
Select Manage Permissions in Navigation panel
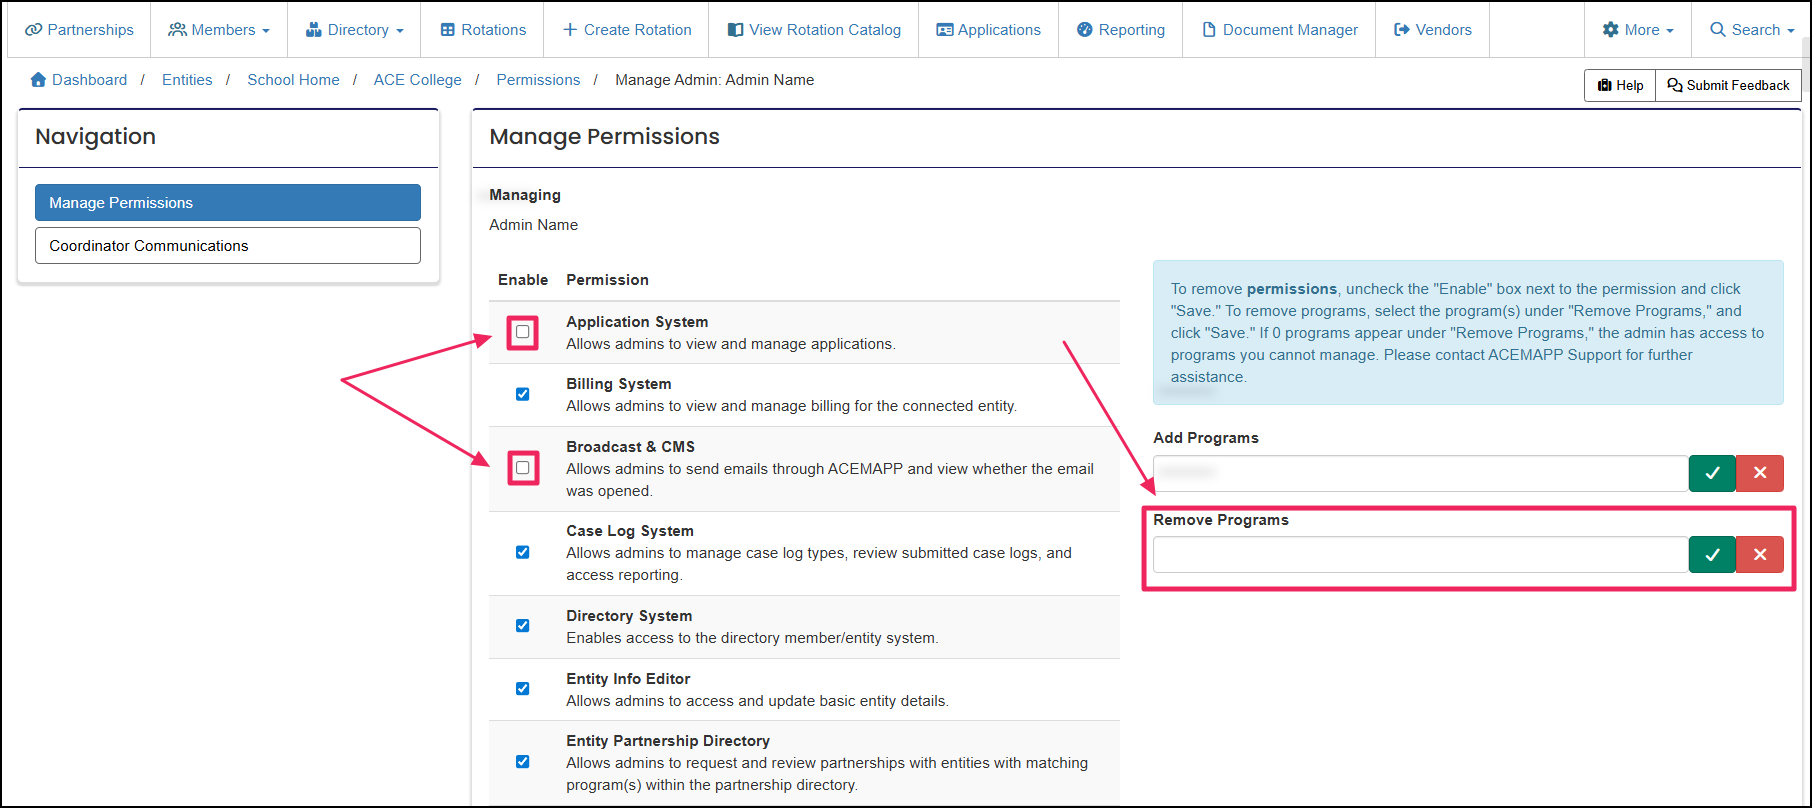(228, 202)
